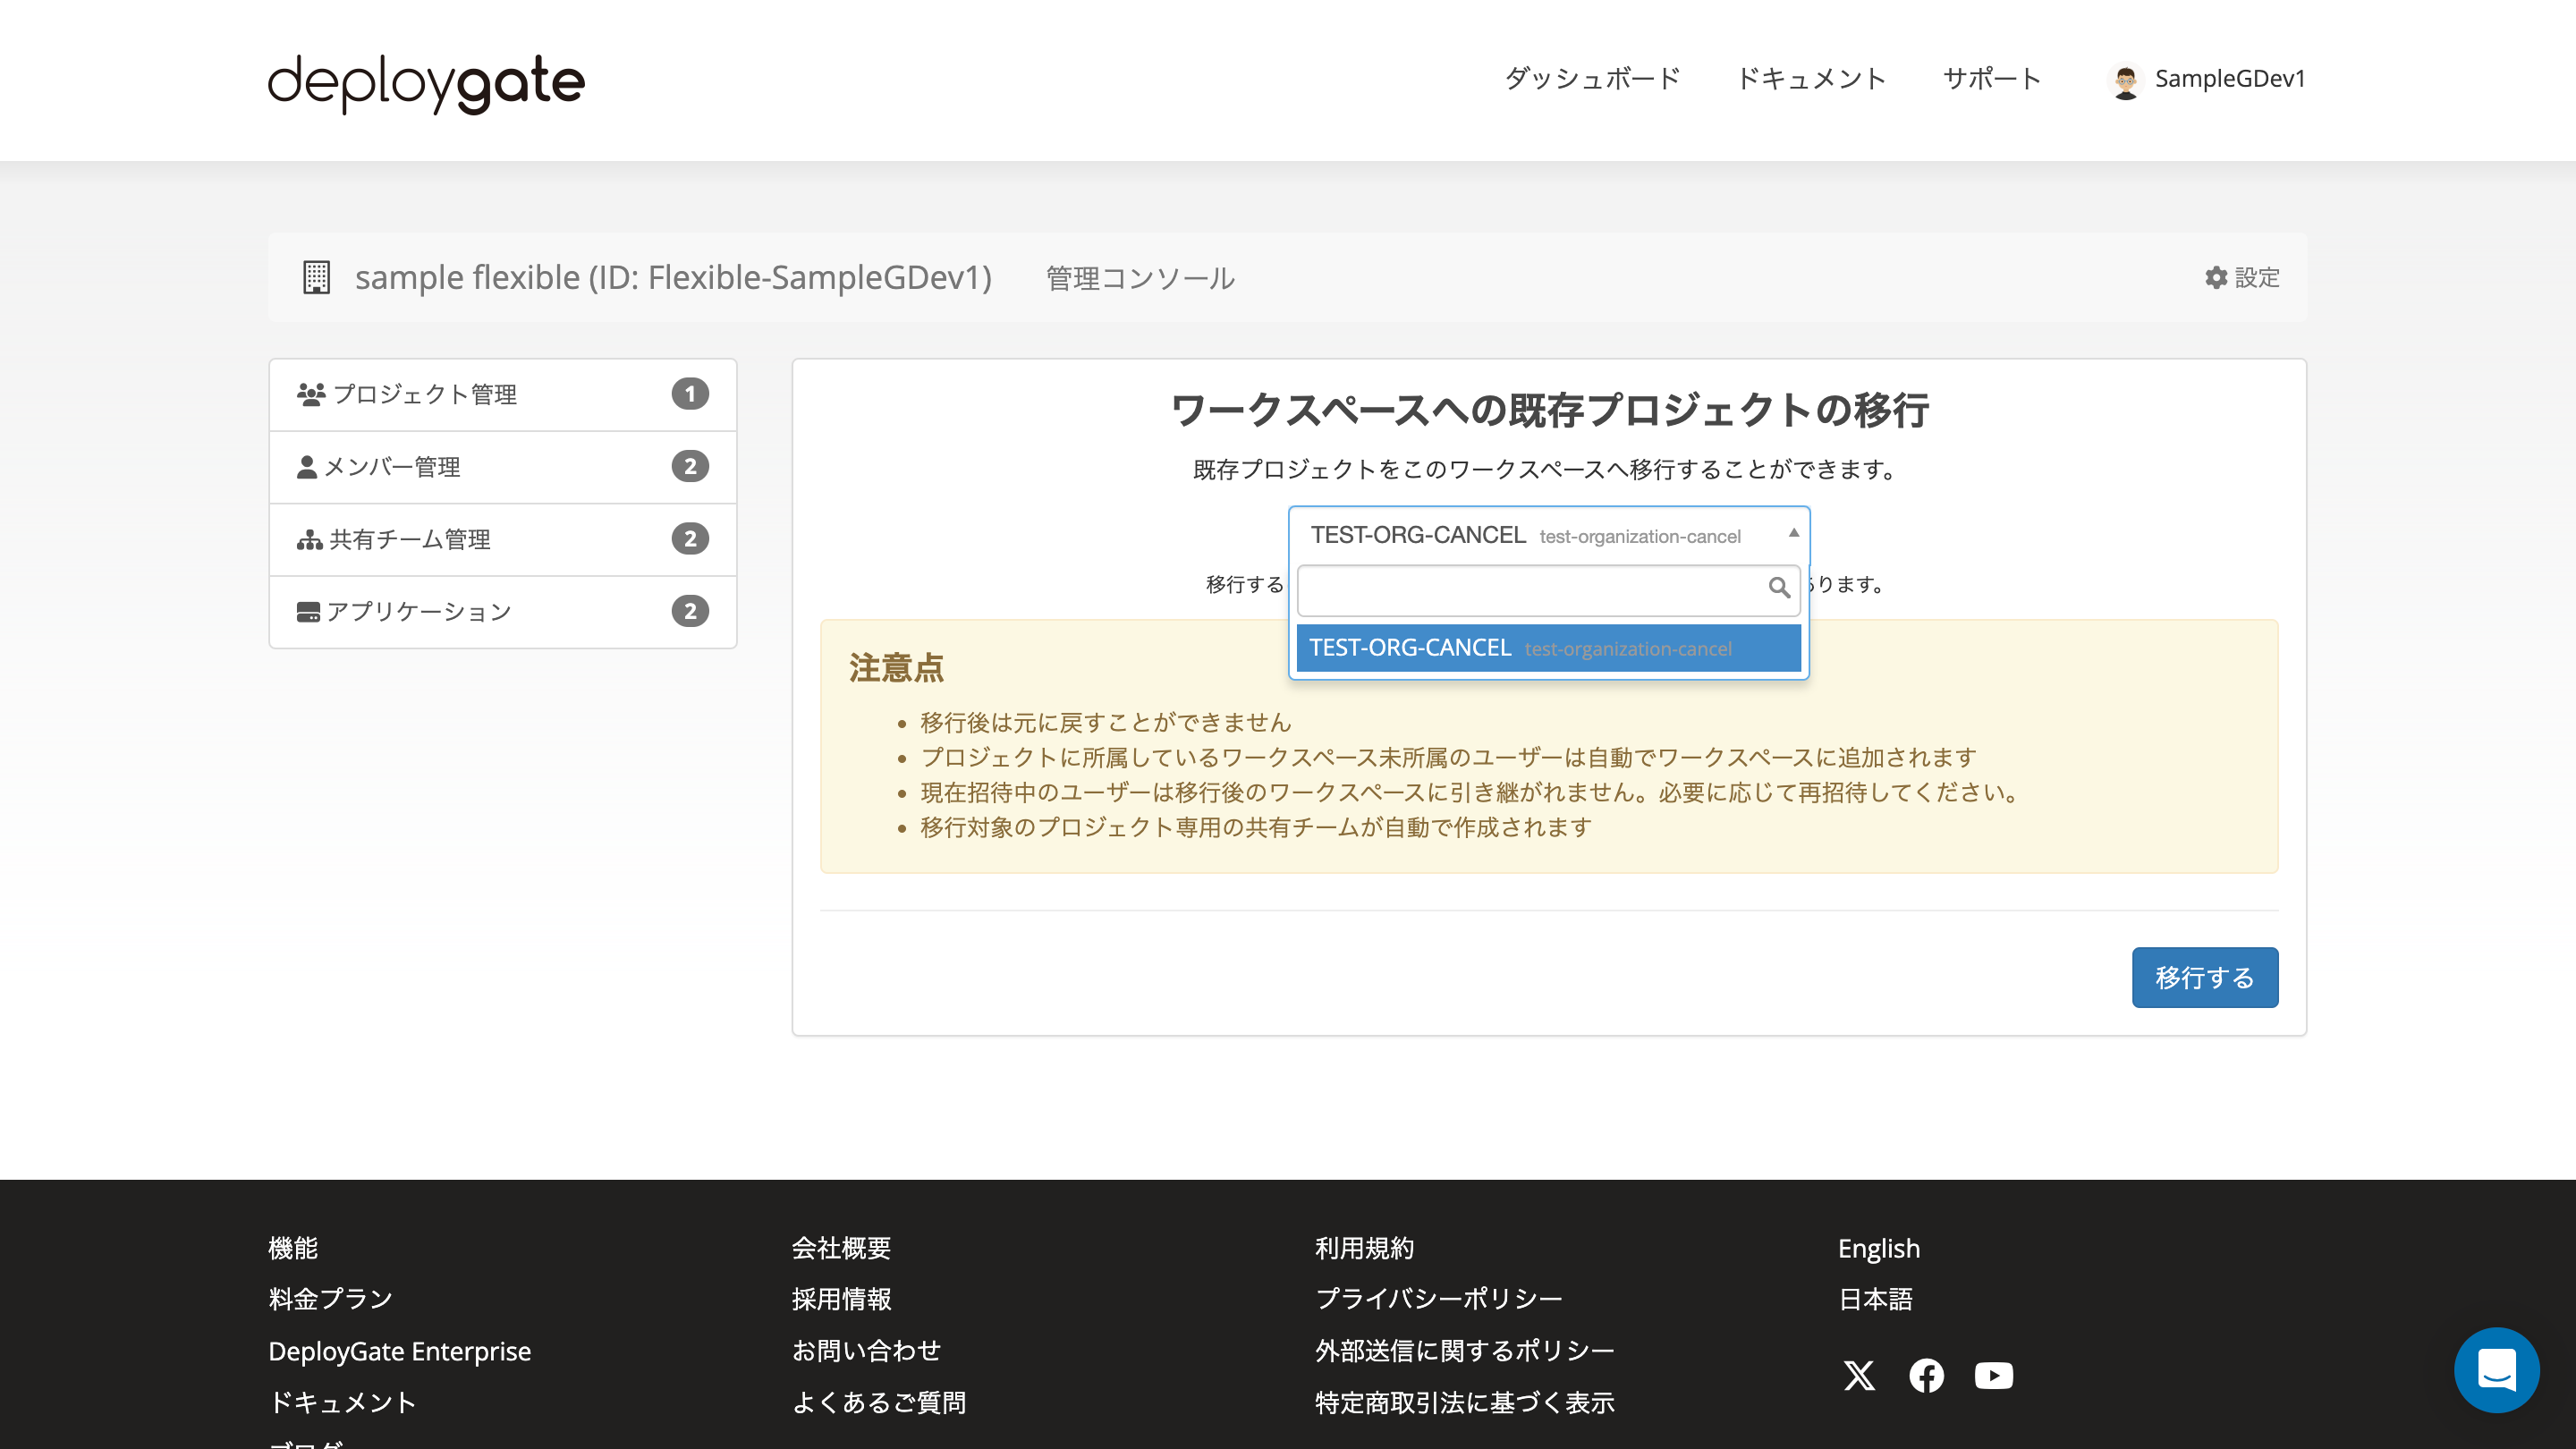This screenshot has height=1449, width=2576.
Task: Click the search magnifier in the dropdown
Action: click(1779, 589)
